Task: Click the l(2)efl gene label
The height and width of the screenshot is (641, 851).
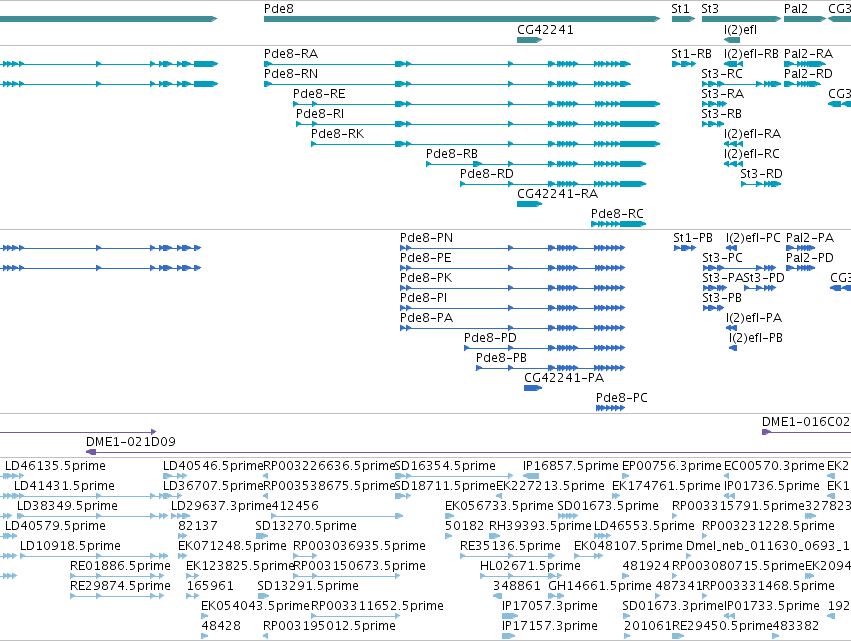Action: point(740,30)
